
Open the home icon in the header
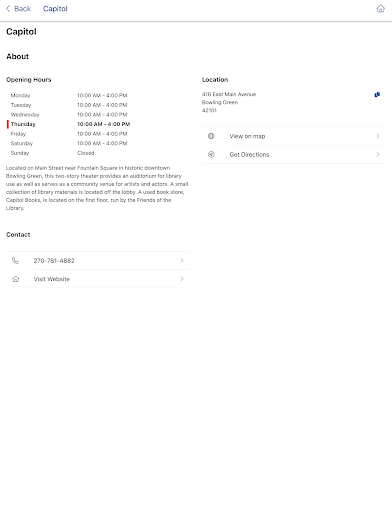(x=380, y=9)
